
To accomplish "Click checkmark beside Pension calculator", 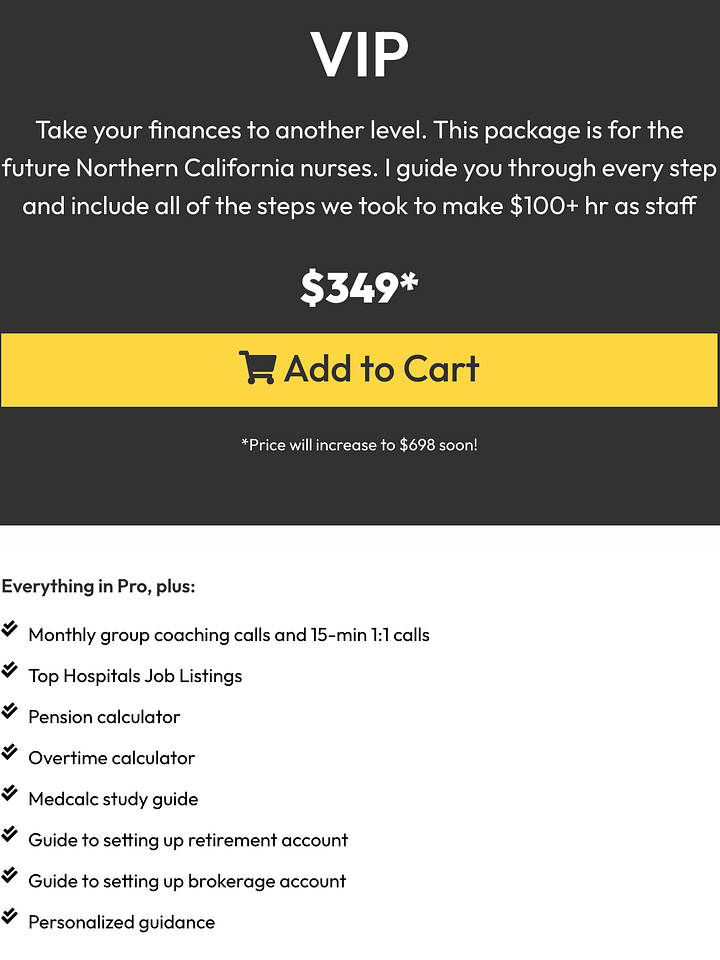I will point(9,711).
